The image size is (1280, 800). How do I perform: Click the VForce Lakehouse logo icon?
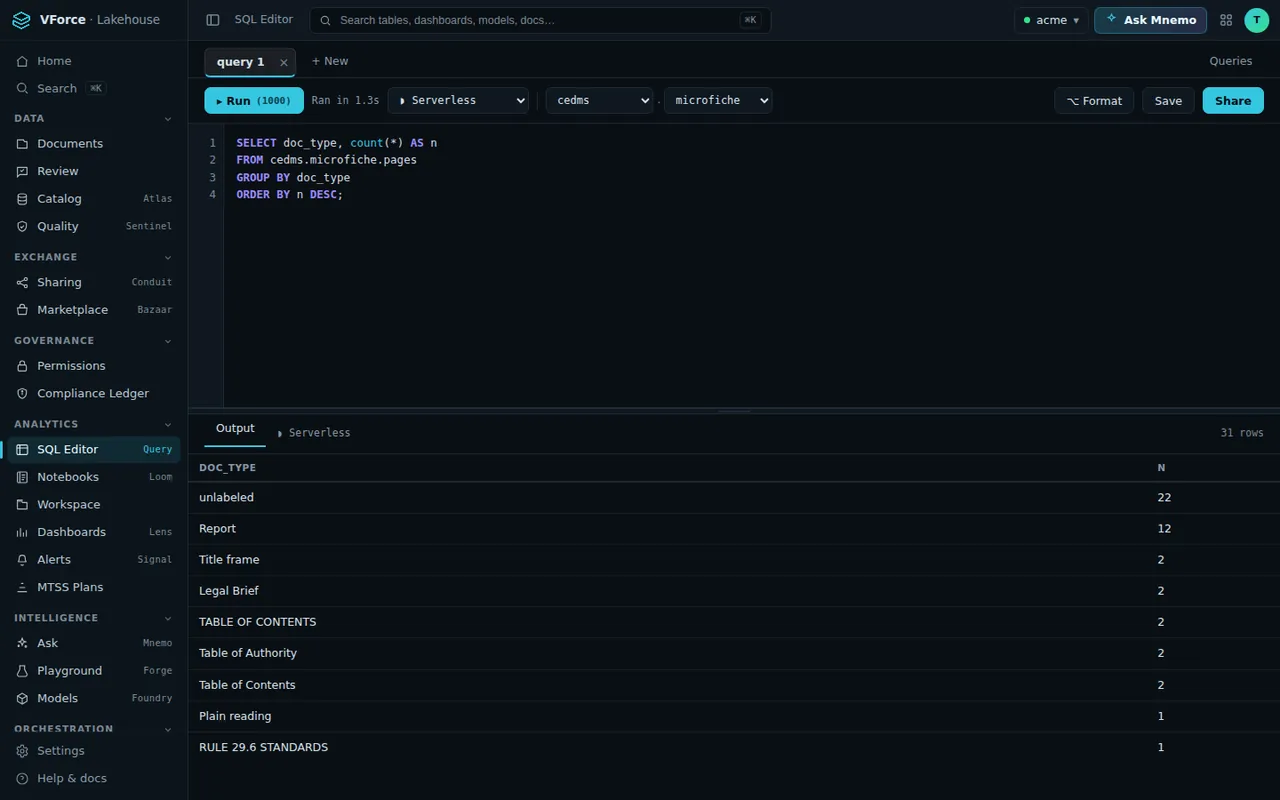pos(21,20)
